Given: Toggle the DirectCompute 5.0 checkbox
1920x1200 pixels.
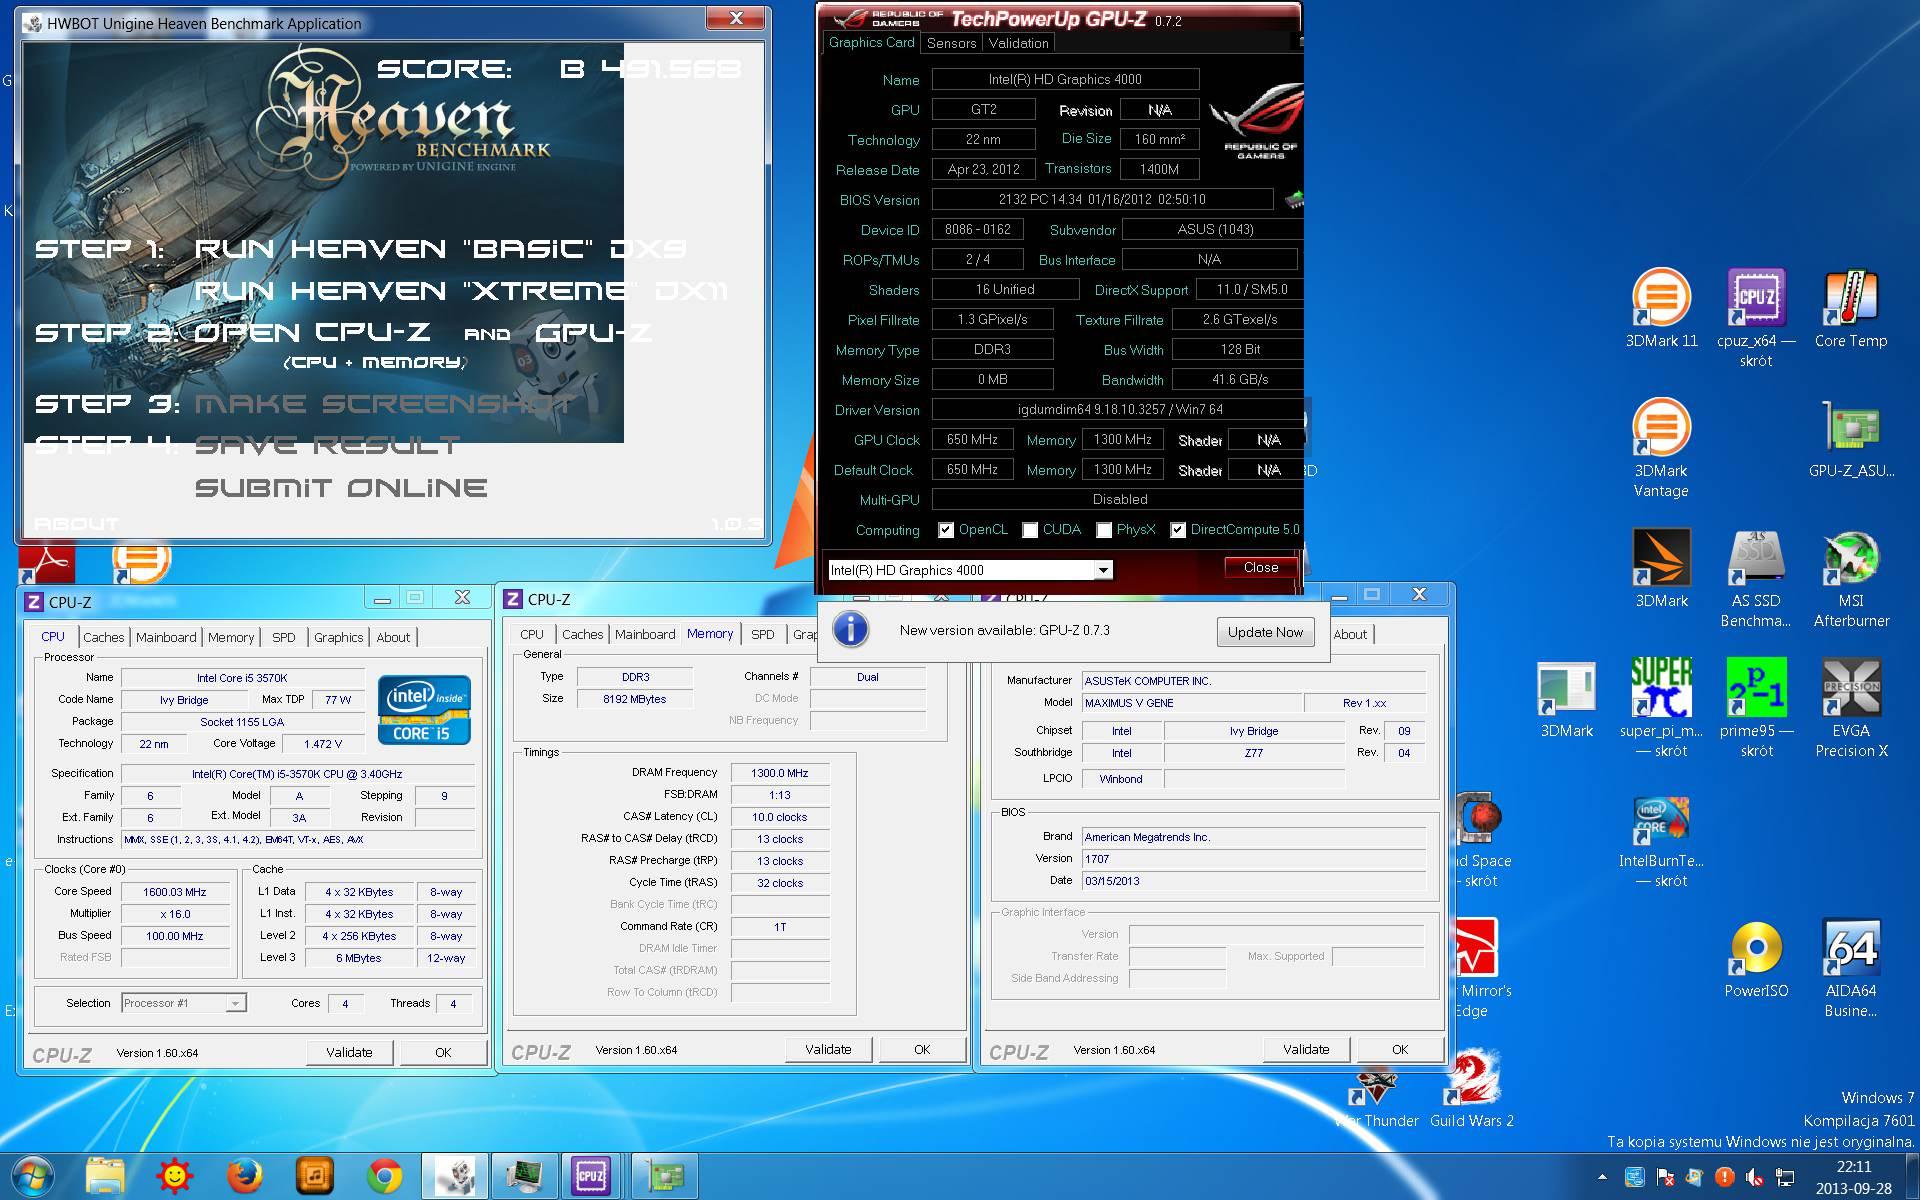Looking at the screenshot, I should click(1178, 530).
